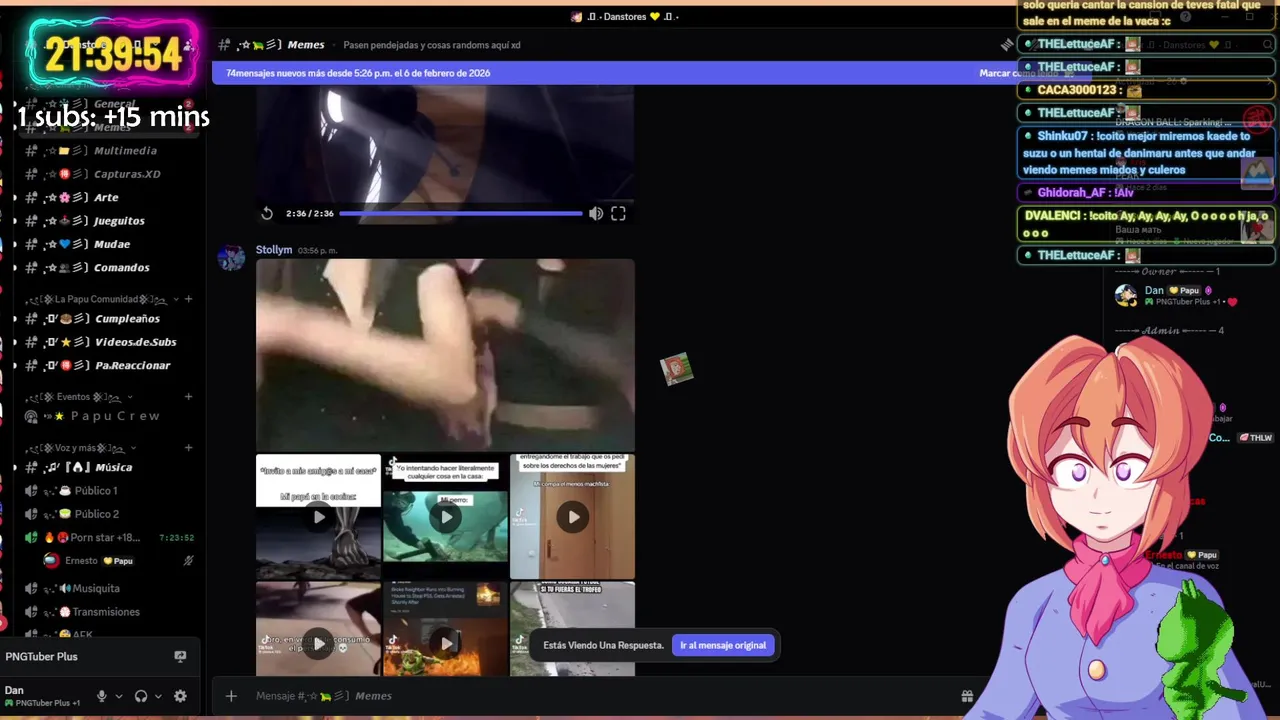The height and width of the screenshot is (720, 1280).
Task: Collapse the Voz y más category
Action: (81, 448)
